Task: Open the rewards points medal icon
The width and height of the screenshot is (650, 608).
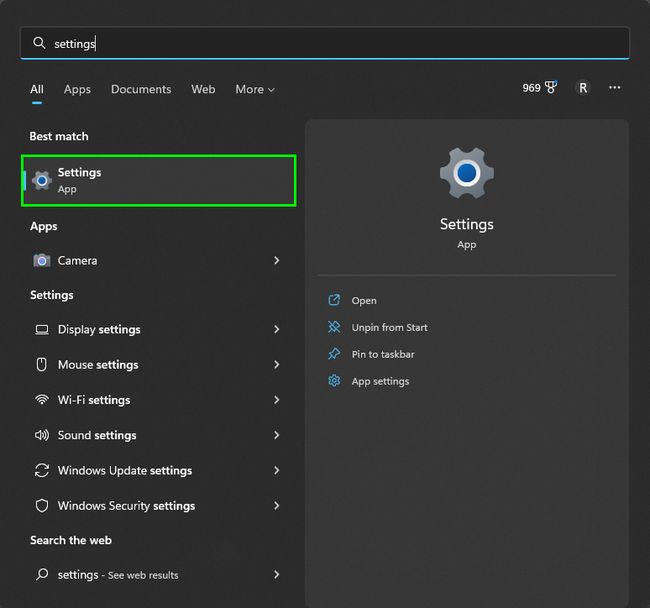Action: pos(550,88)
